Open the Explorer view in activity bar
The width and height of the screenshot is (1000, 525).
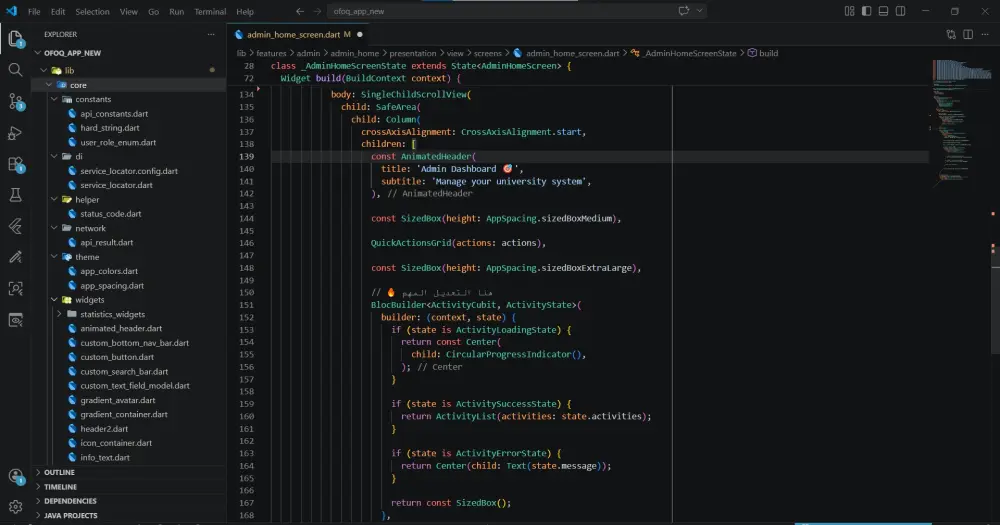click(x=15, y=38)
